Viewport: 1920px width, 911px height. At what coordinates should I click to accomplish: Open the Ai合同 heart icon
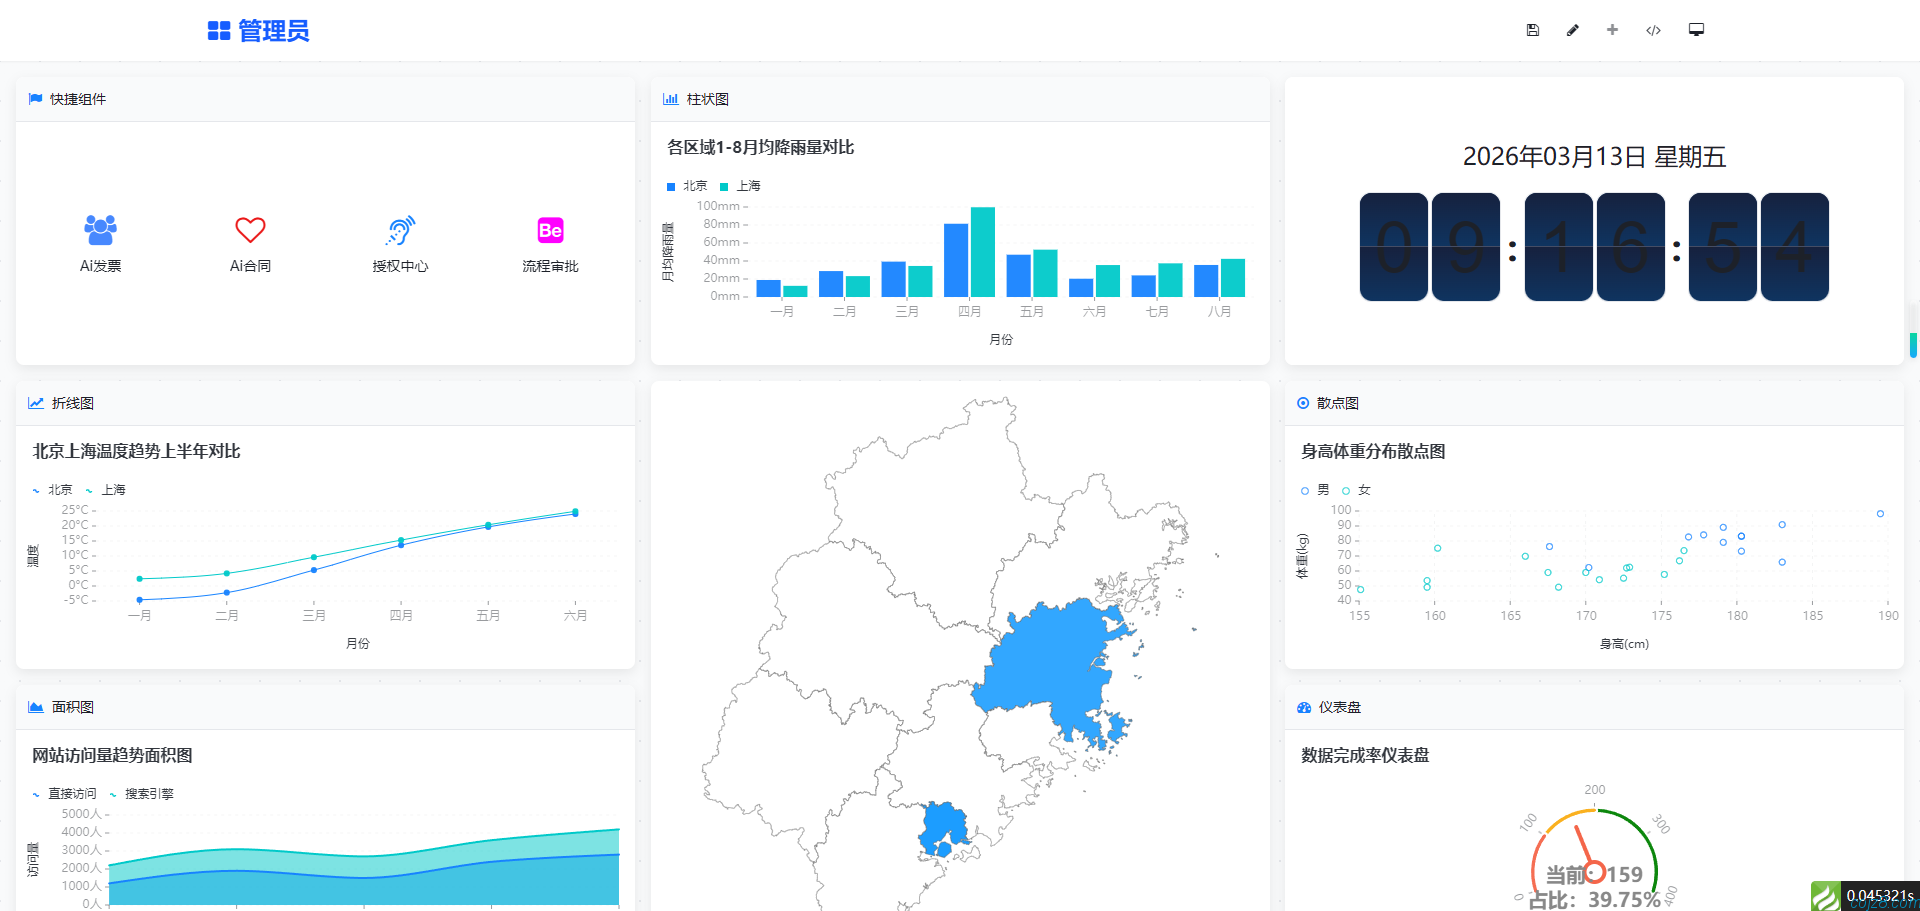coord(250,231)
